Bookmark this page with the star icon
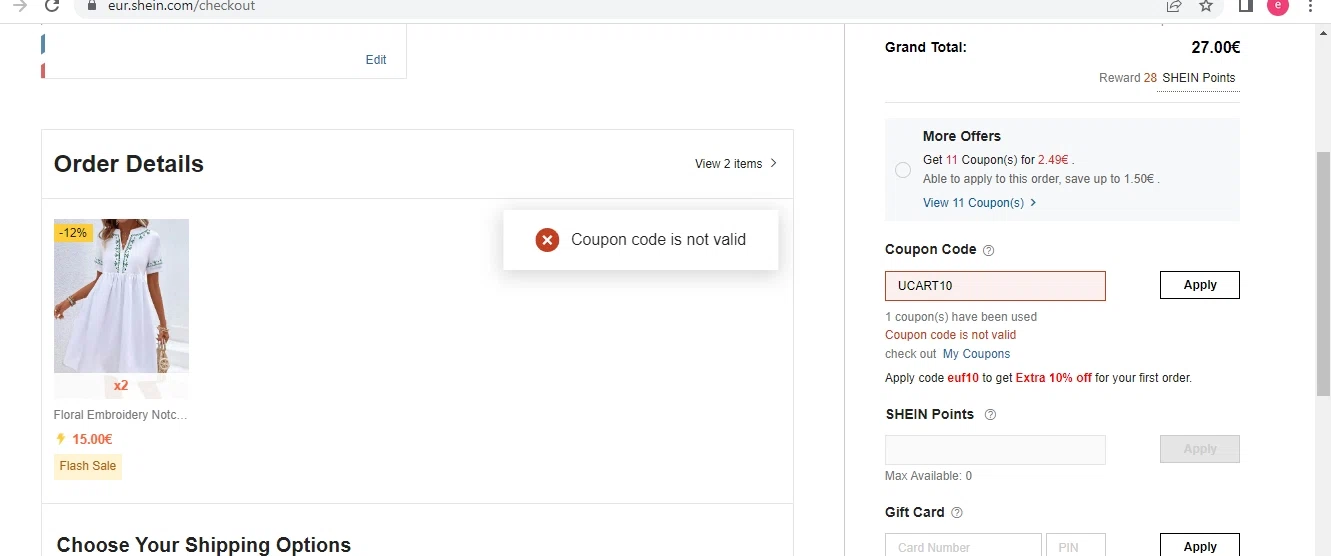Screen dimensions: 1331x556 [1206, 6]
